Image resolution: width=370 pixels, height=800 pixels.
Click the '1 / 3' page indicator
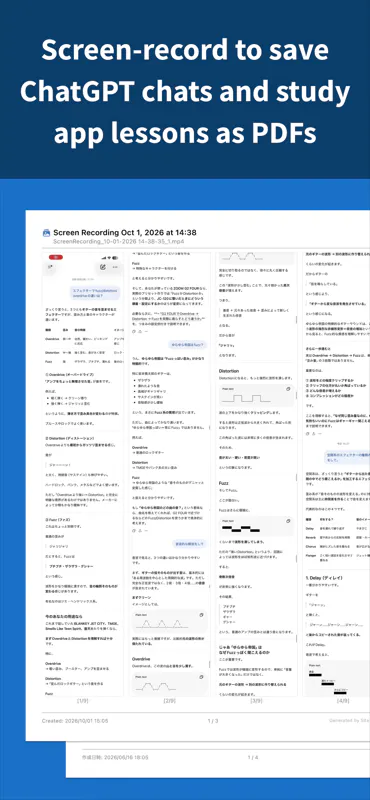pyautogui.click(x=213, y=721)
